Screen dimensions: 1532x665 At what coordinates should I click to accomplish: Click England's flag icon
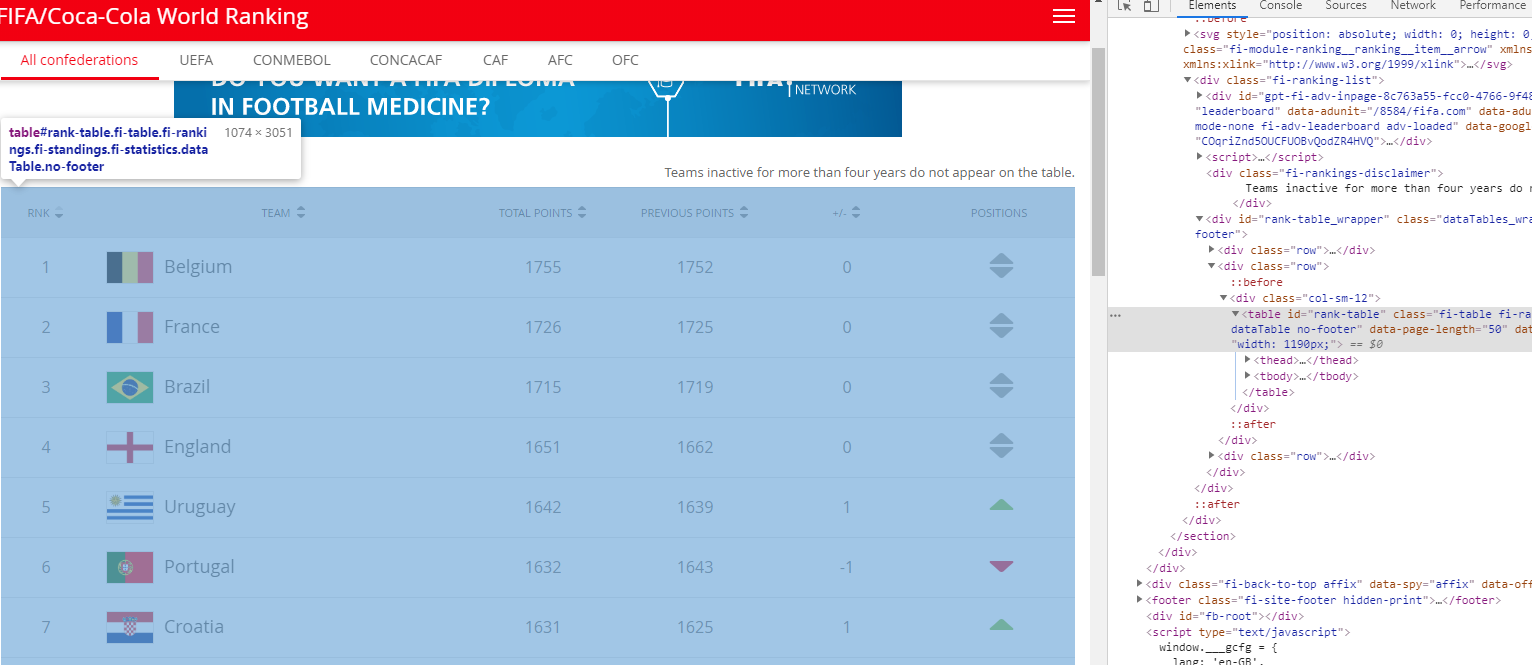click(x=130, y=447)
